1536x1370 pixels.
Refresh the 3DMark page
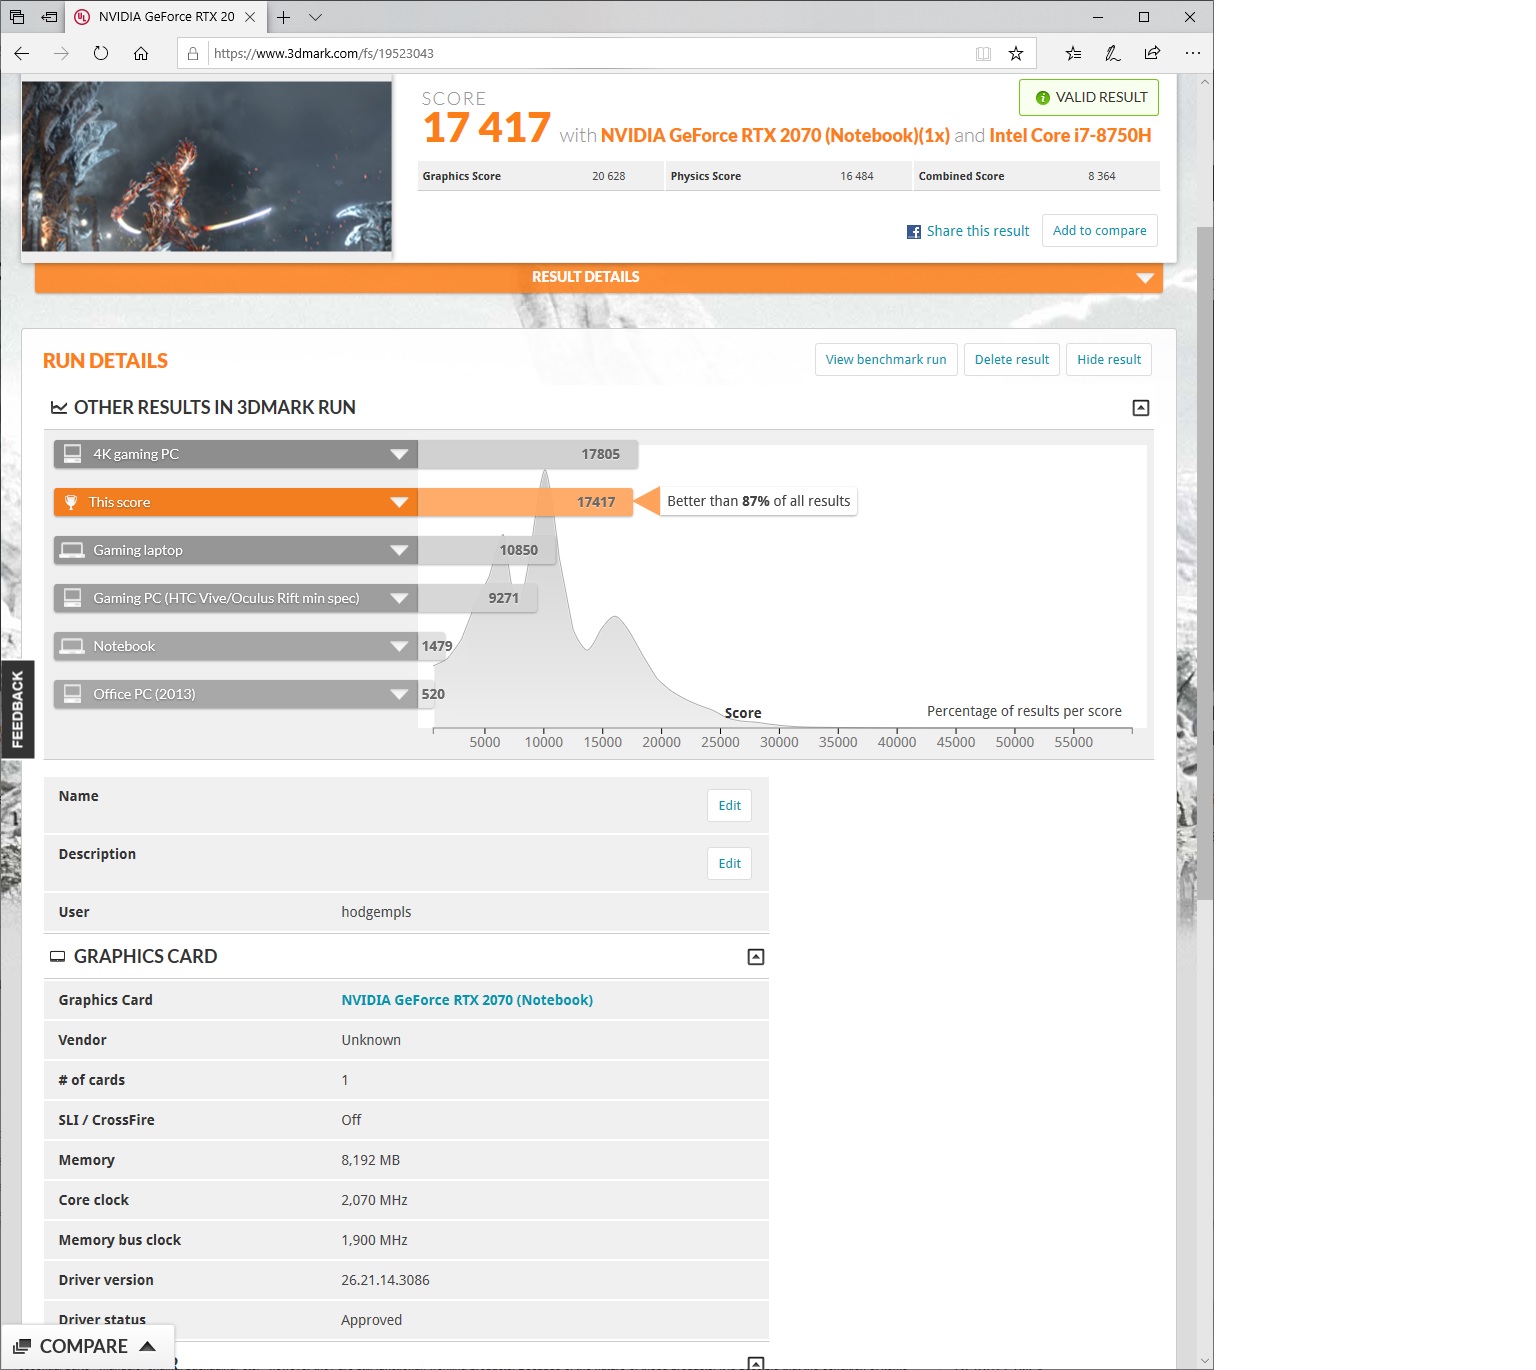click(x=101, y=53)
